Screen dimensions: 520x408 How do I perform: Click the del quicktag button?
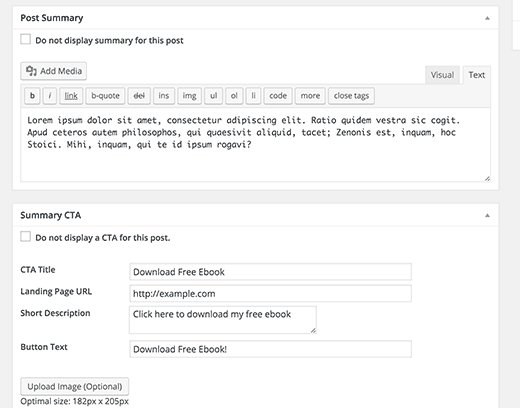point(139,96)
